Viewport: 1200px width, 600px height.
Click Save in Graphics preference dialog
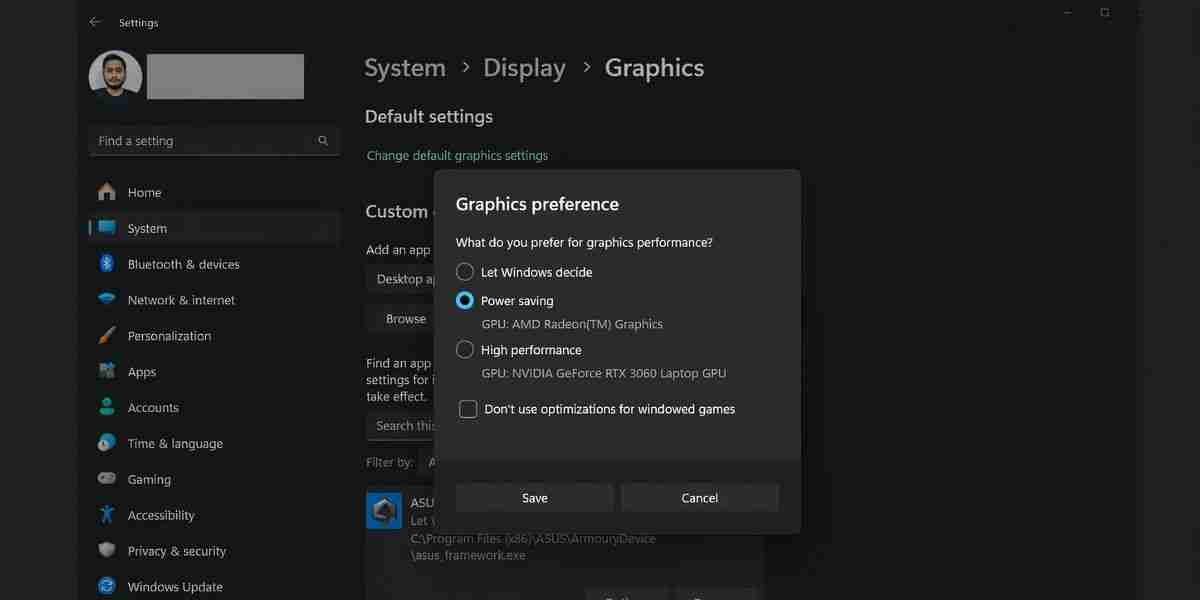tap(534, 498)
